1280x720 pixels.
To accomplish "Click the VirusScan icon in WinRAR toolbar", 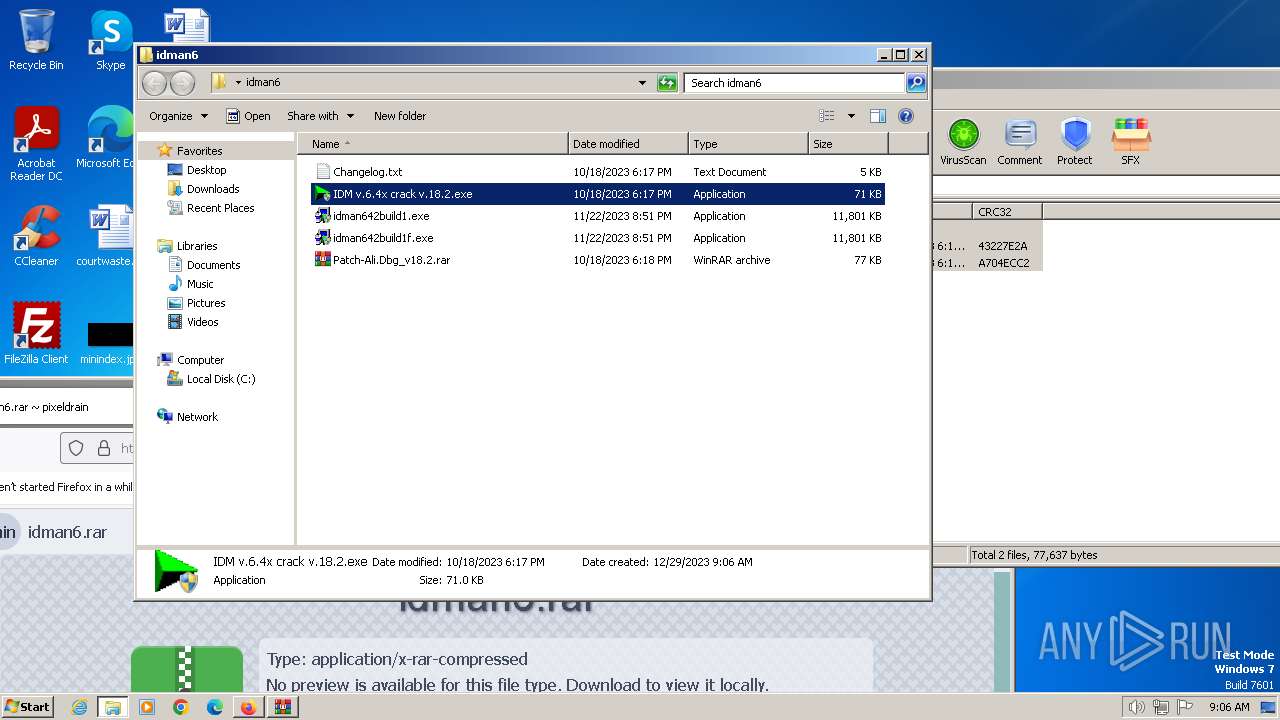I will 963,142.
